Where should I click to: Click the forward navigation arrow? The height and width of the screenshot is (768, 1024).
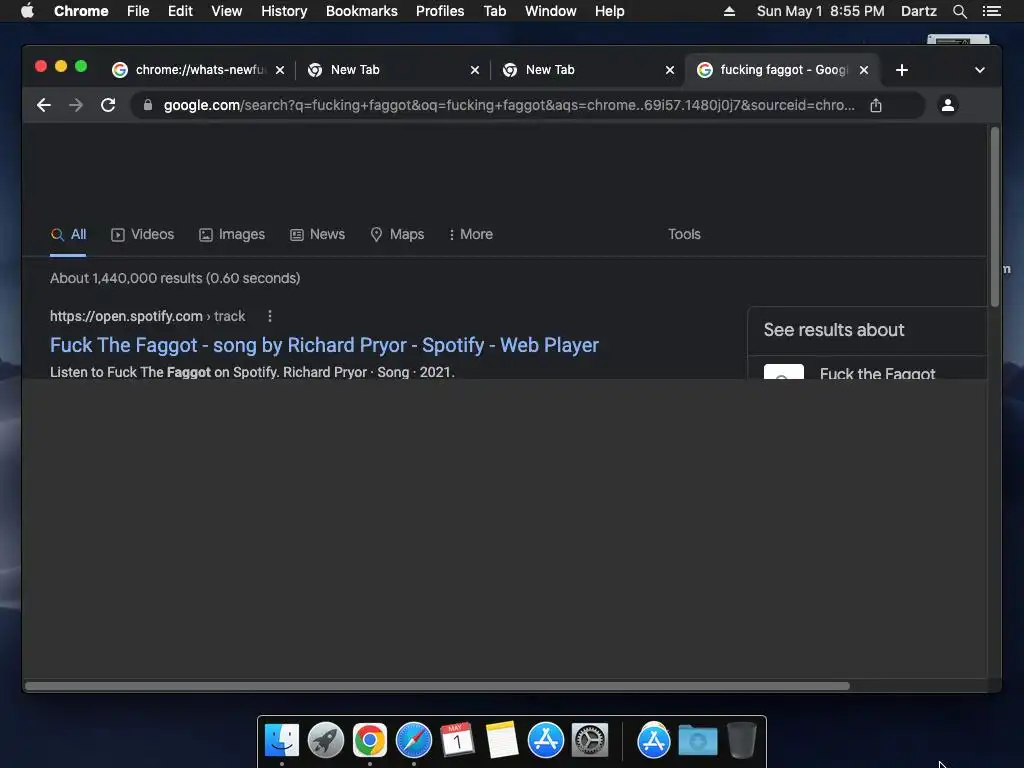click(76, 105)
